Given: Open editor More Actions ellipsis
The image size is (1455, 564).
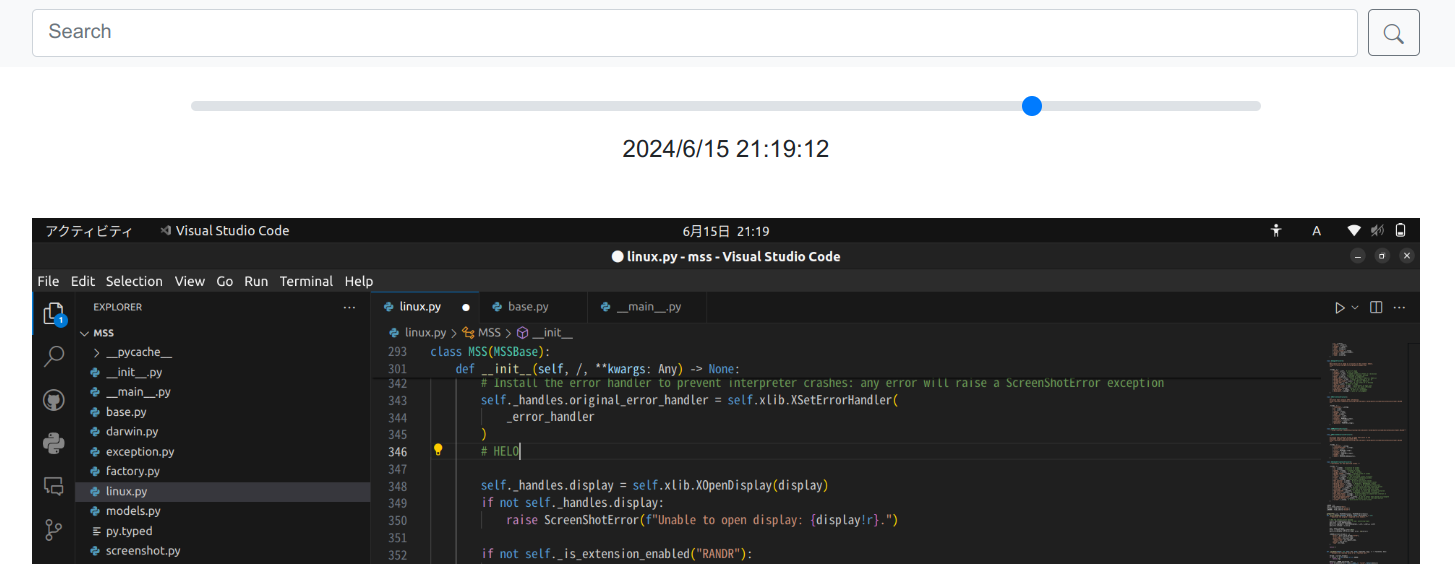Looking at the screenshot, I should coord(1399,308).
